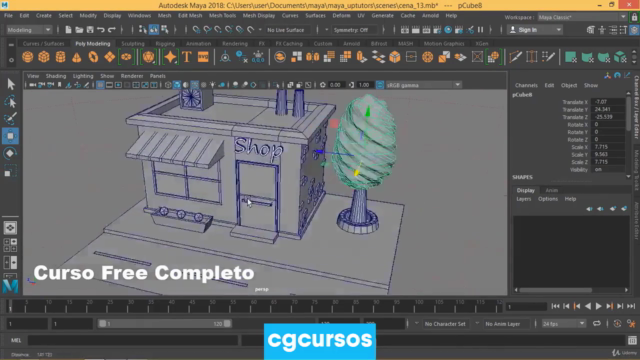Toggle viewport grid display
Image resolution: width=640 pixels, height=360 pixels.
pos(100,85)
